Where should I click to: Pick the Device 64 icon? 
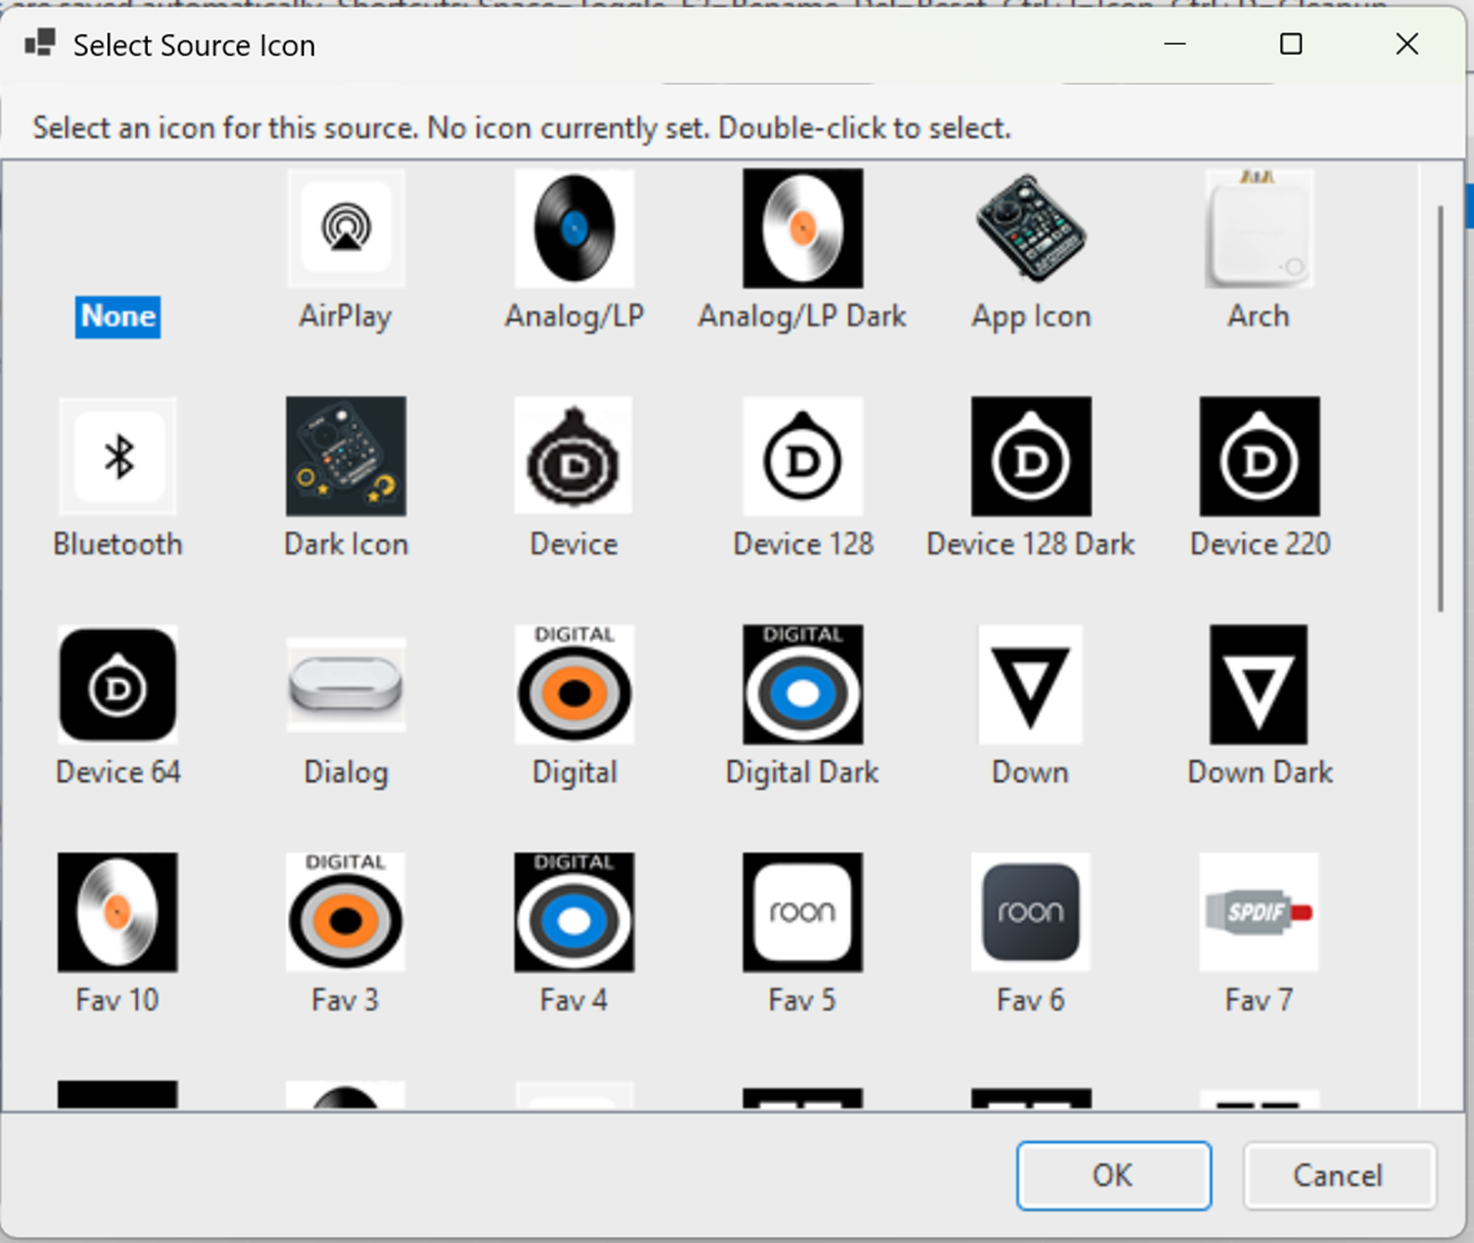118,684
